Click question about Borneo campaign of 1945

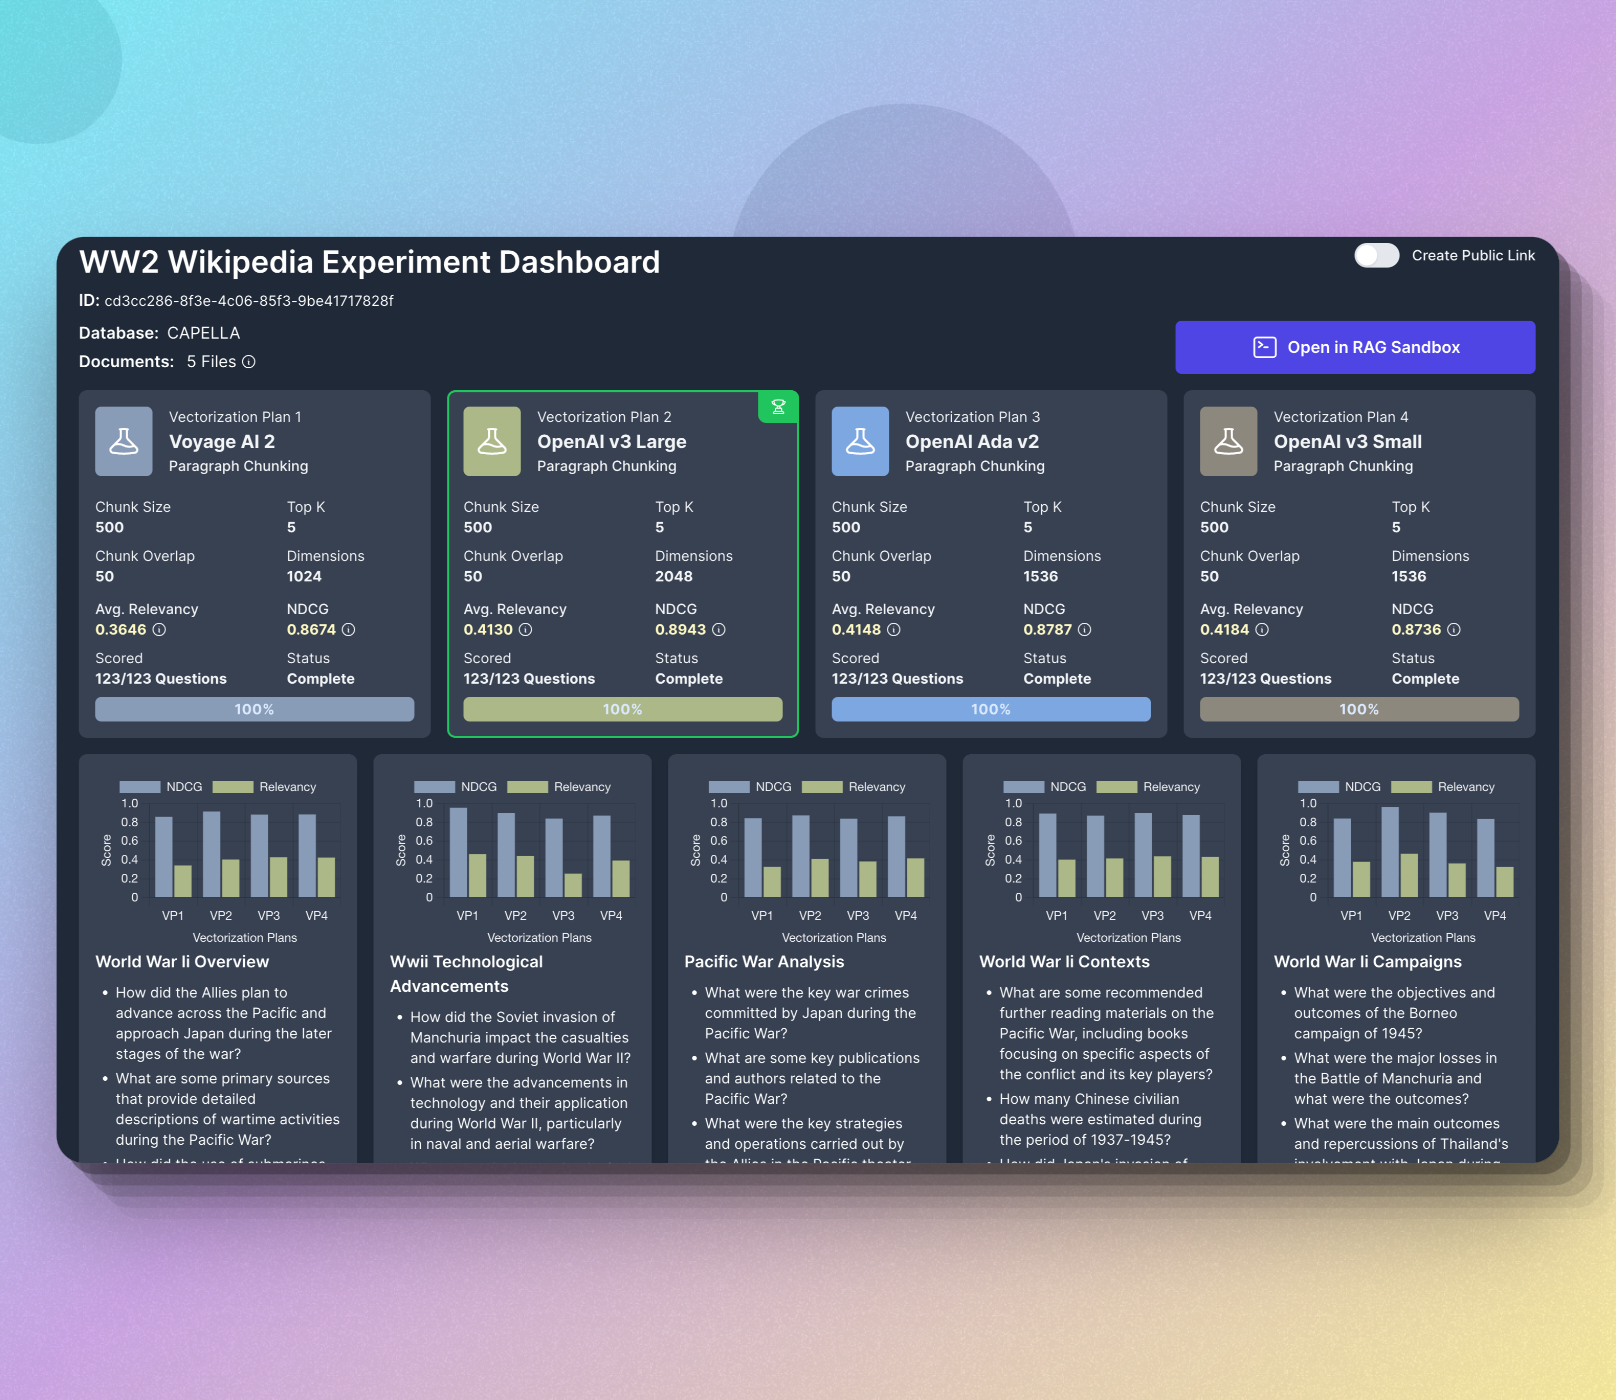(1394, 1013)
